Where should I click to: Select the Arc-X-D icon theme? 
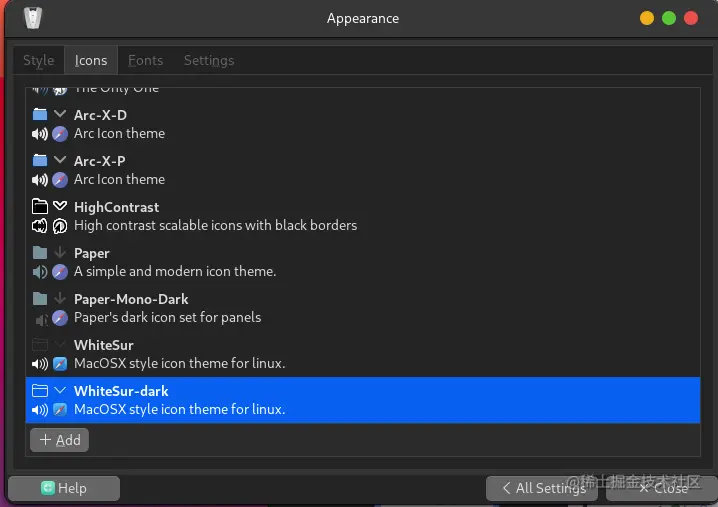(363, 125)
